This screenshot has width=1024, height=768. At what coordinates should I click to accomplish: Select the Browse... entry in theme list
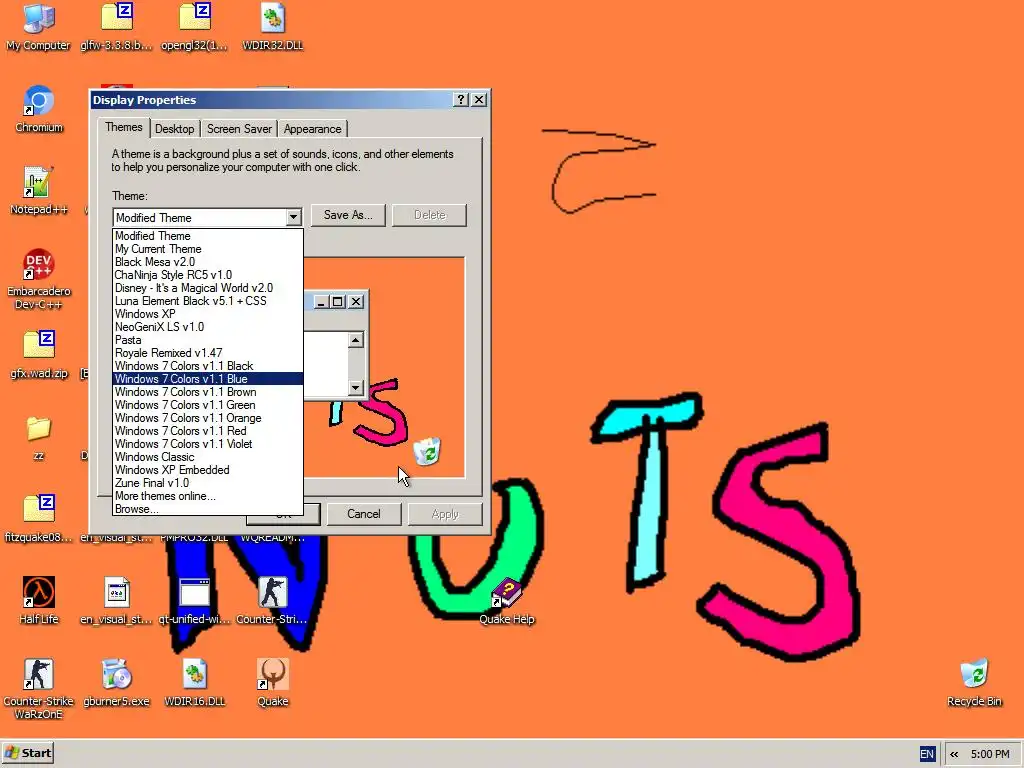click(x=208, y=509)
